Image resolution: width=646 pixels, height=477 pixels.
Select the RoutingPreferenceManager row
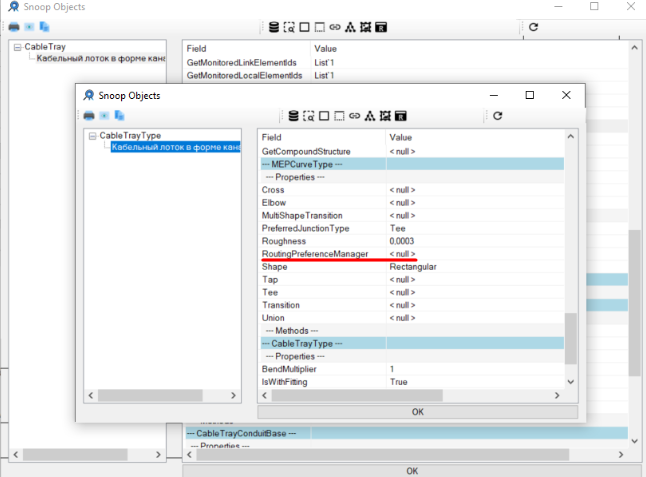pyautogui.click(x=412, y=254)
